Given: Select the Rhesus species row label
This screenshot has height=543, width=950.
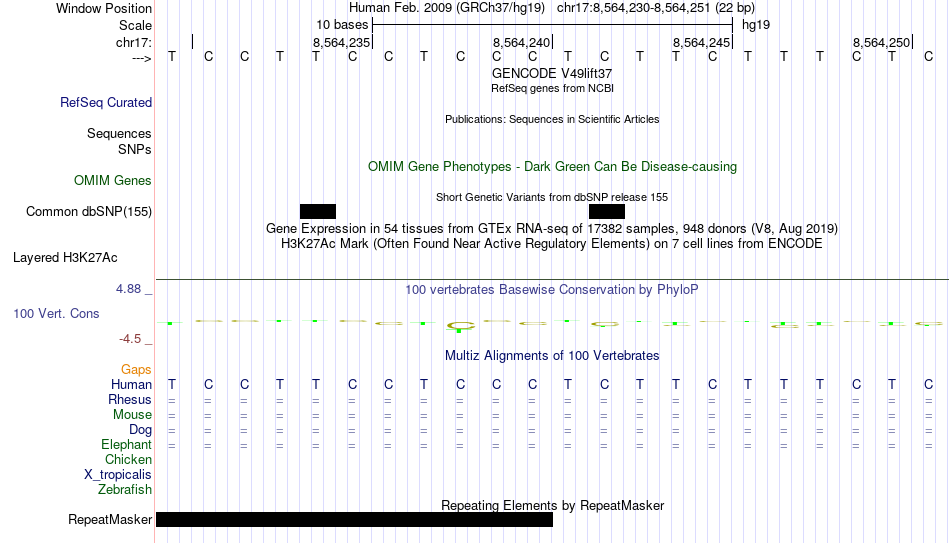Looking at the screenshot, I should [x=130, y=400].
